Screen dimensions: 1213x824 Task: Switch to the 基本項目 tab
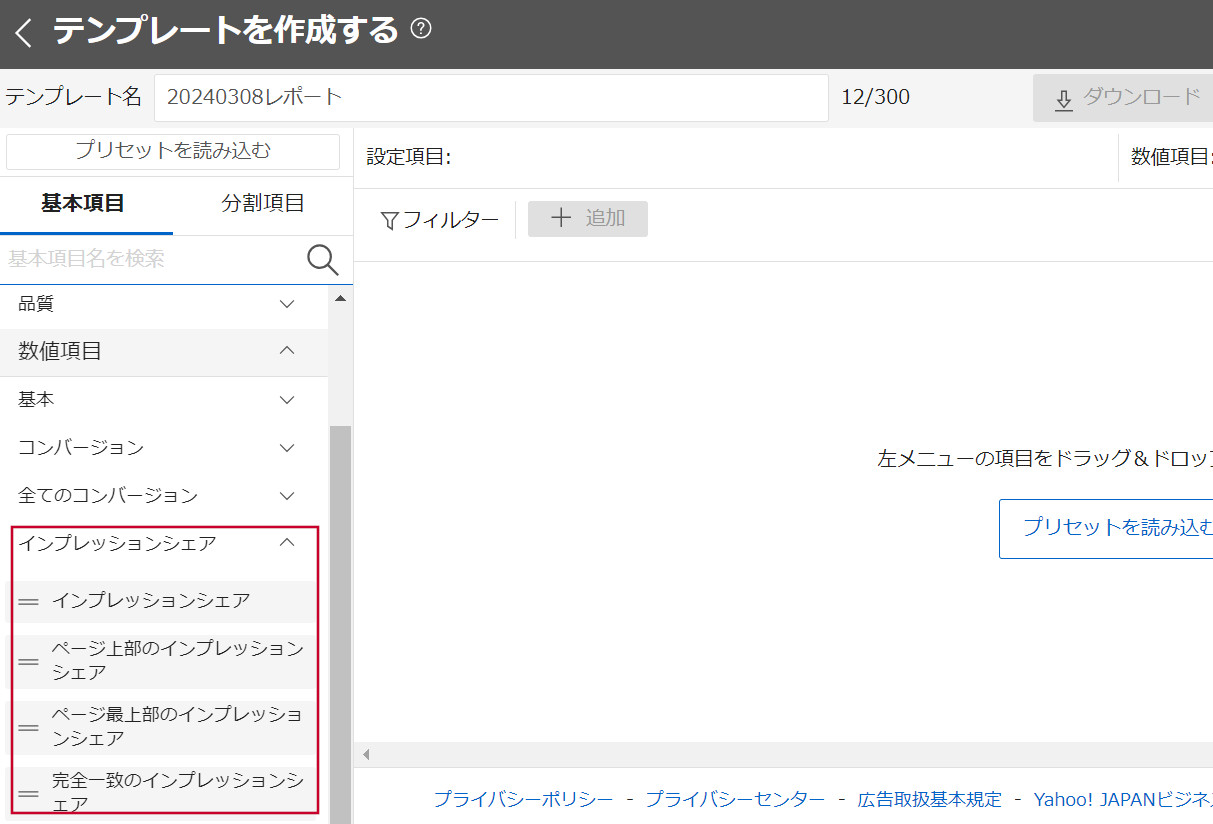coord(83,204)
